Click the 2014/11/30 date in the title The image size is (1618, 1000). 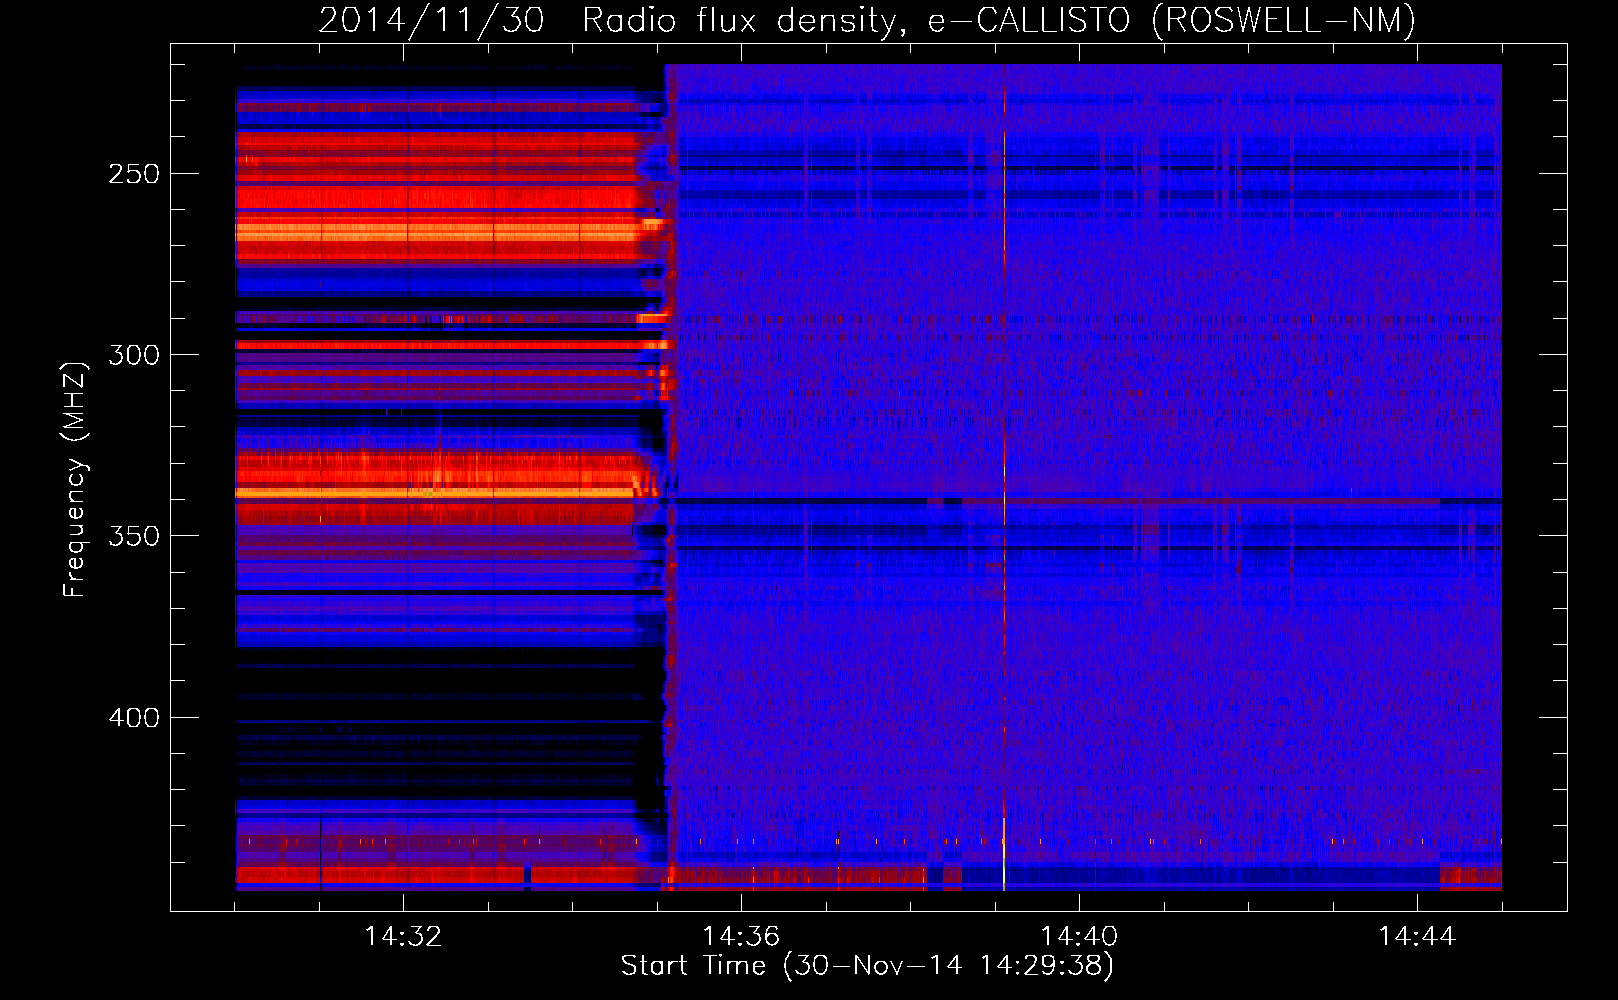(432, 20)
